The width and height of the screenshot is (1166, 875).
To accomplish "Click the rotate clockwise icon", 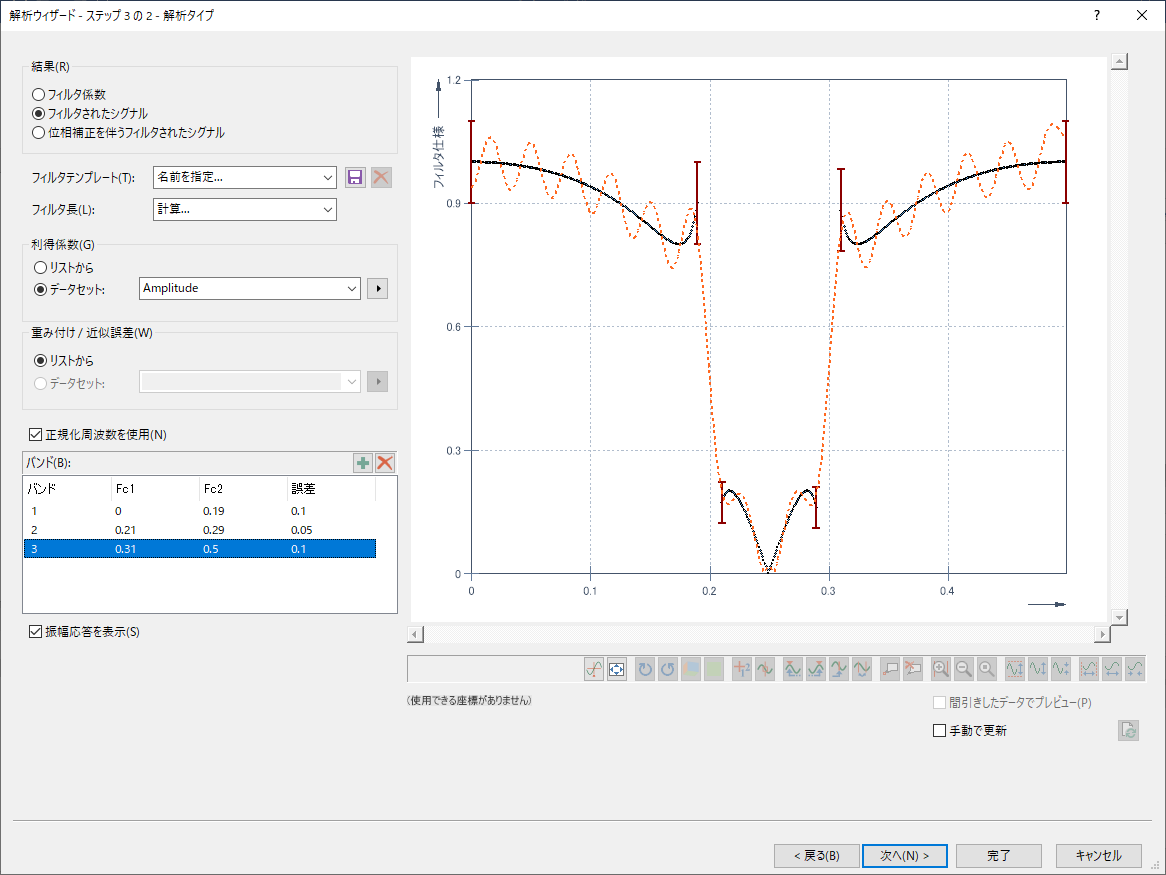I will click(645, 669).
